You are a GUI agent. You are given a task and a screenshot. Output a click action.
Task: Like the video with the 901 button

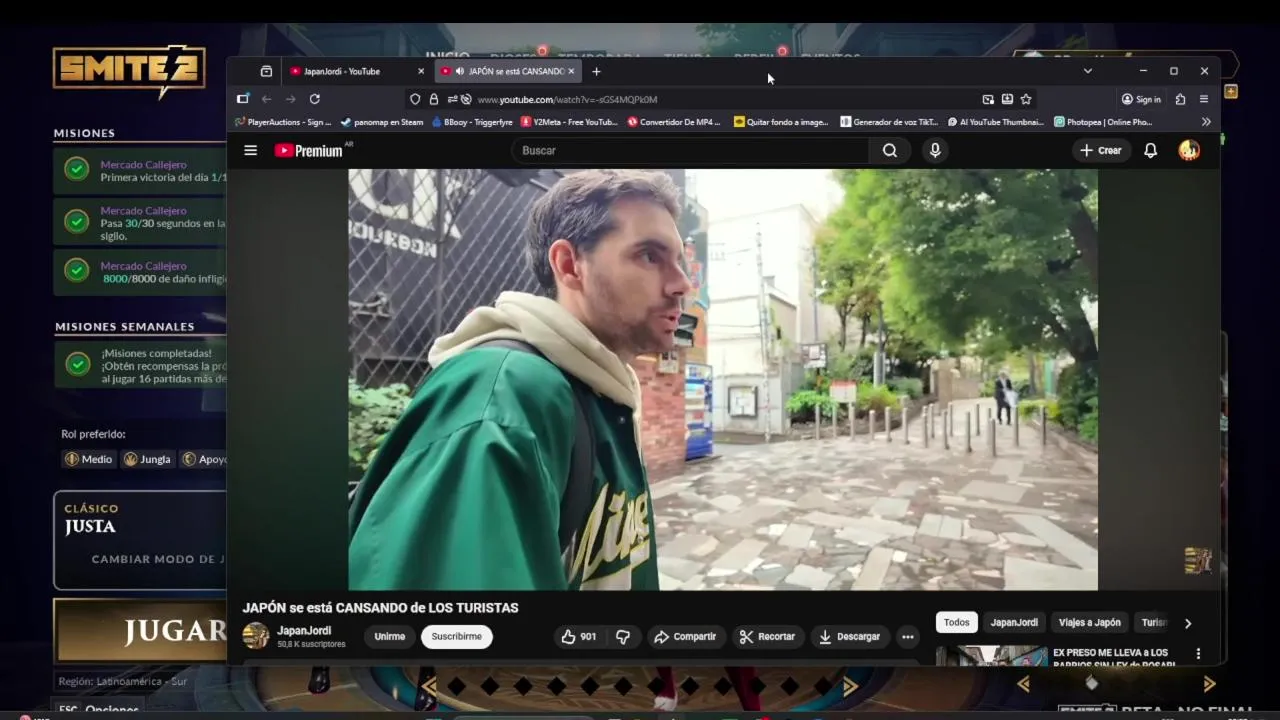[579, 636]
